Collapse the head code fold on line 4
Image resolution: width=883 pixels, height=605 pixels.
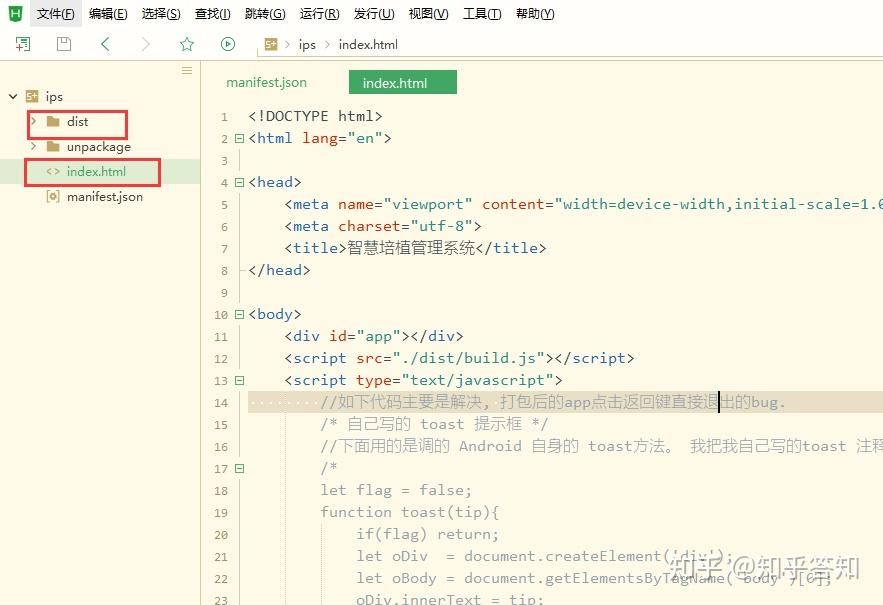click(x=240, y=182)
